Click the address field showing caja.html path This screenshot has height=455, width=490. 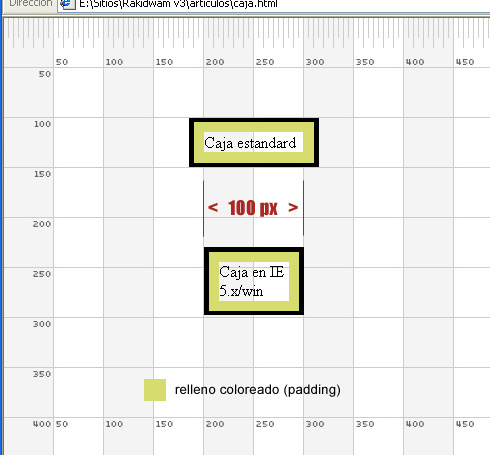(273, 5)
